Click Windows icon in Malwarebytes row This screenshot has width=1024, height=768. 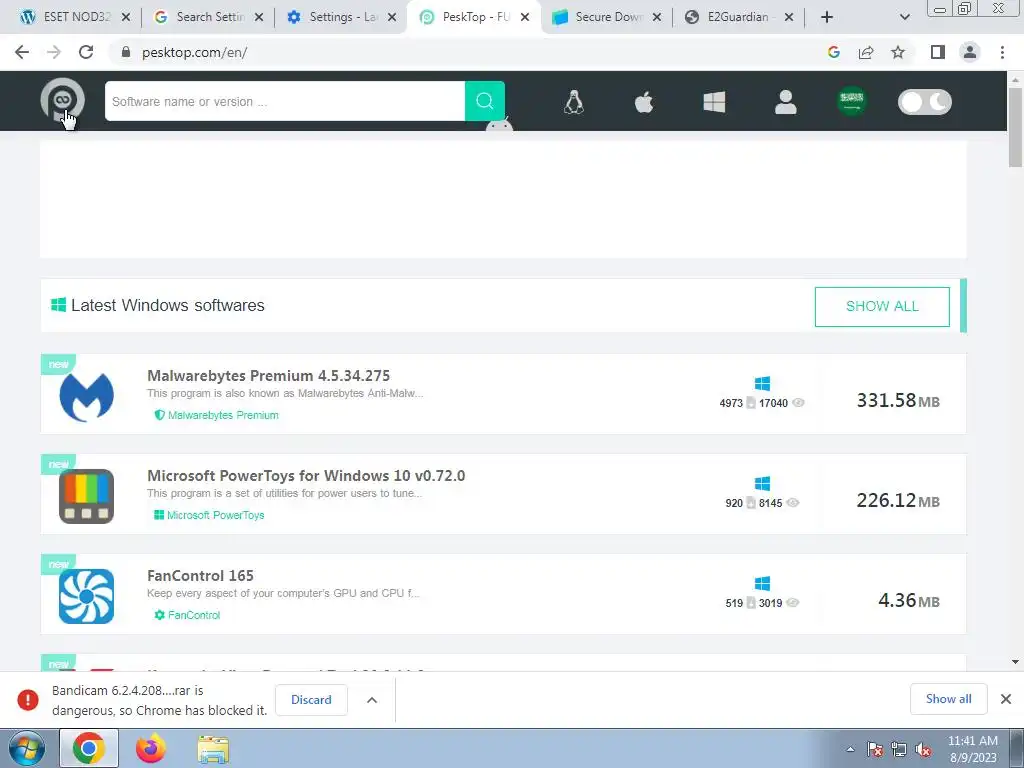pos(762,383)
